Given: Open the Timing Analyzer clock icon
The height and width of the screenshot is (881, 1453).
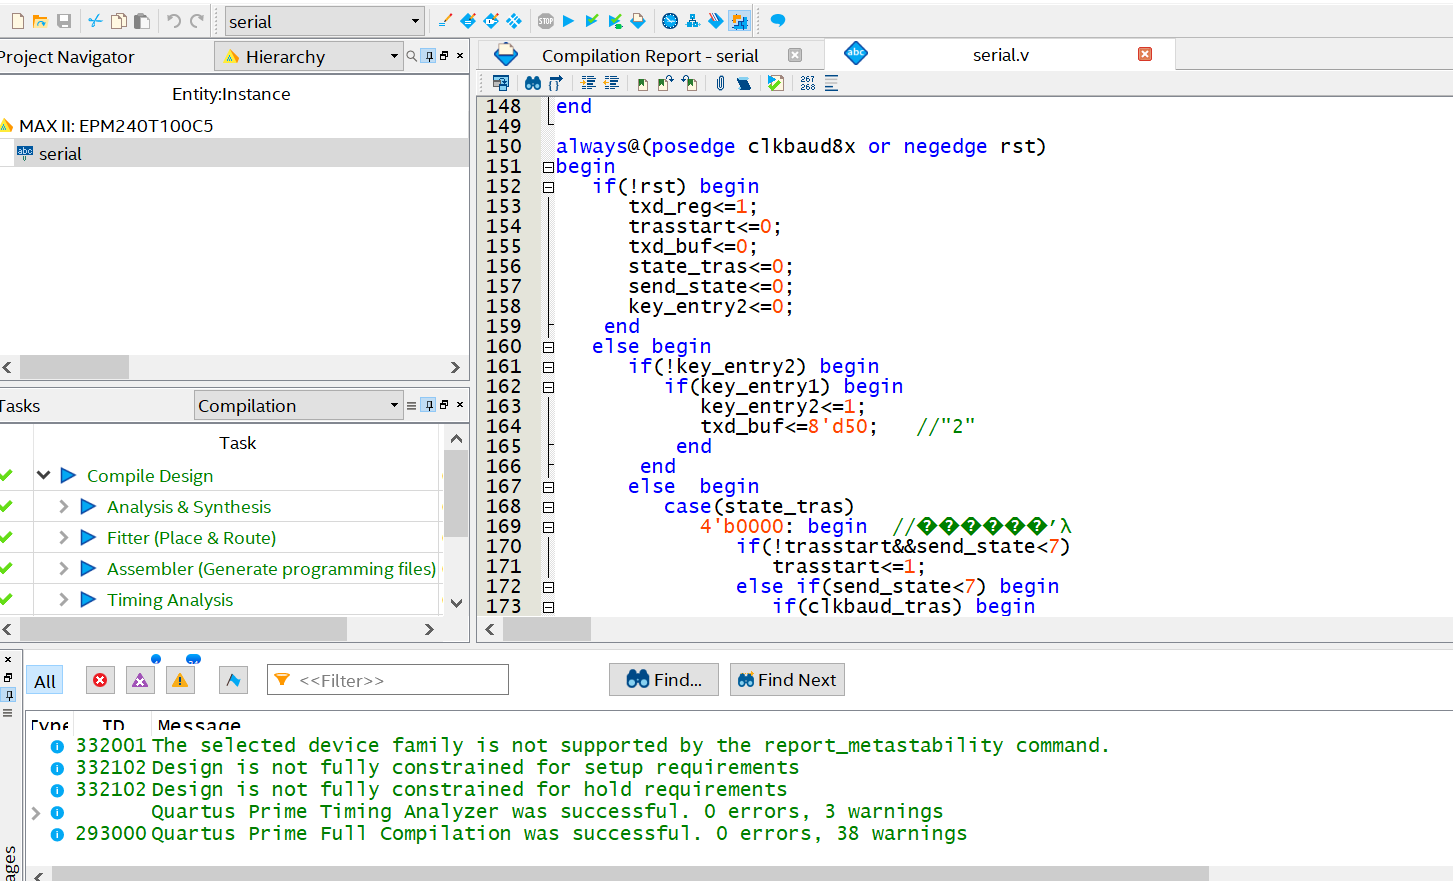Looking at the screenshot, I should 670,21.
